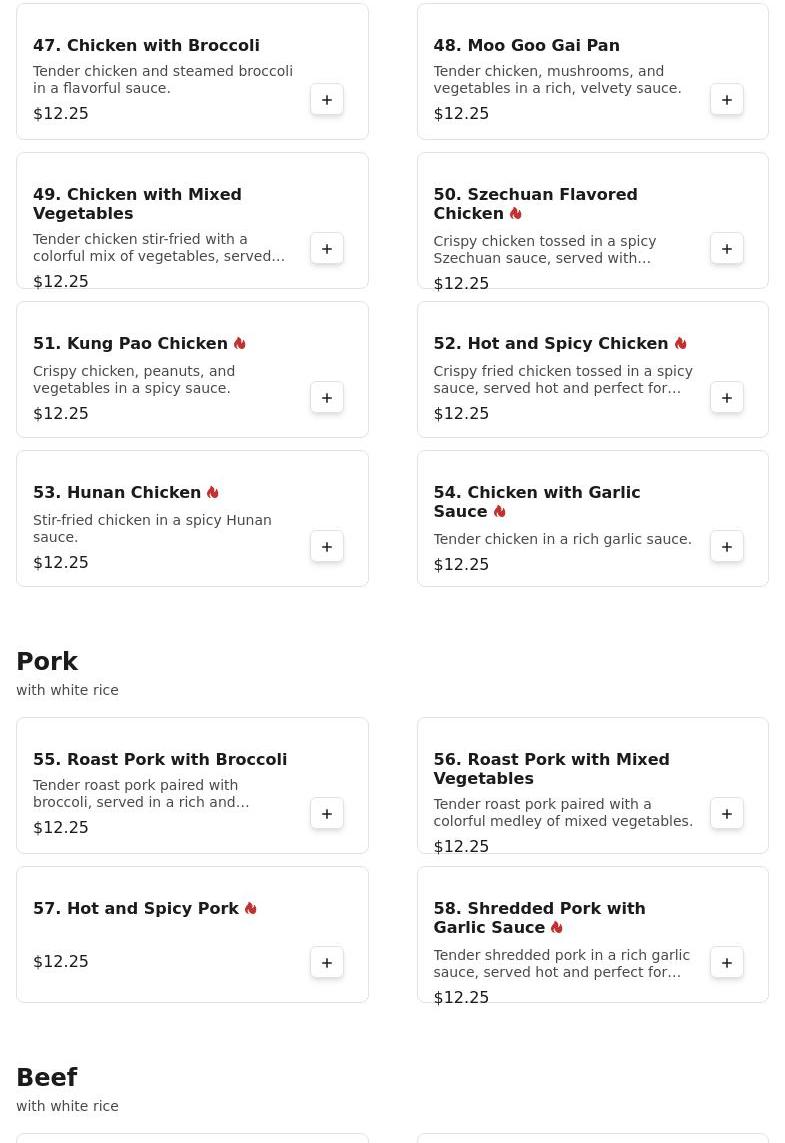
Task: Click the spicy flame icon beside Hot and Spicy Pork
Action: tap(251, 909)
